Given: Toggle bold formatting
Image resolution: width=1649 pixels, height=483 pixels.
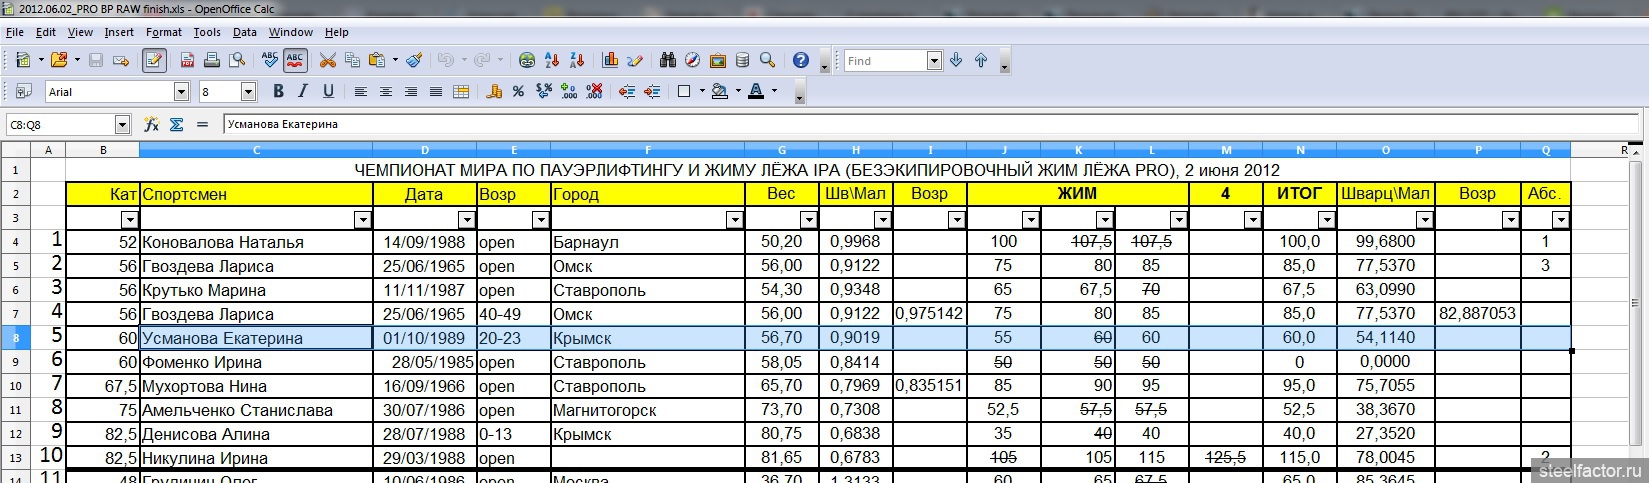Looking at the screenshot, I should click(278, 92).
